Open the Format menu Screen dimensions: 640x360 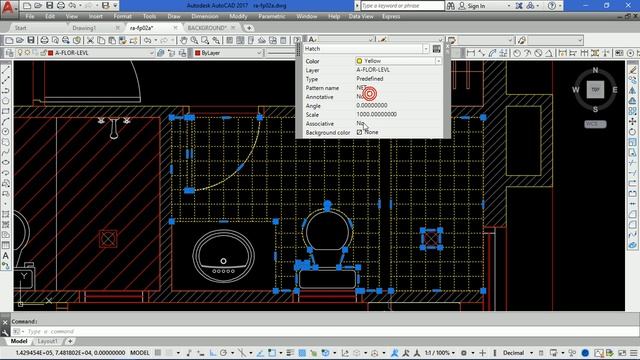pos(122,16)
